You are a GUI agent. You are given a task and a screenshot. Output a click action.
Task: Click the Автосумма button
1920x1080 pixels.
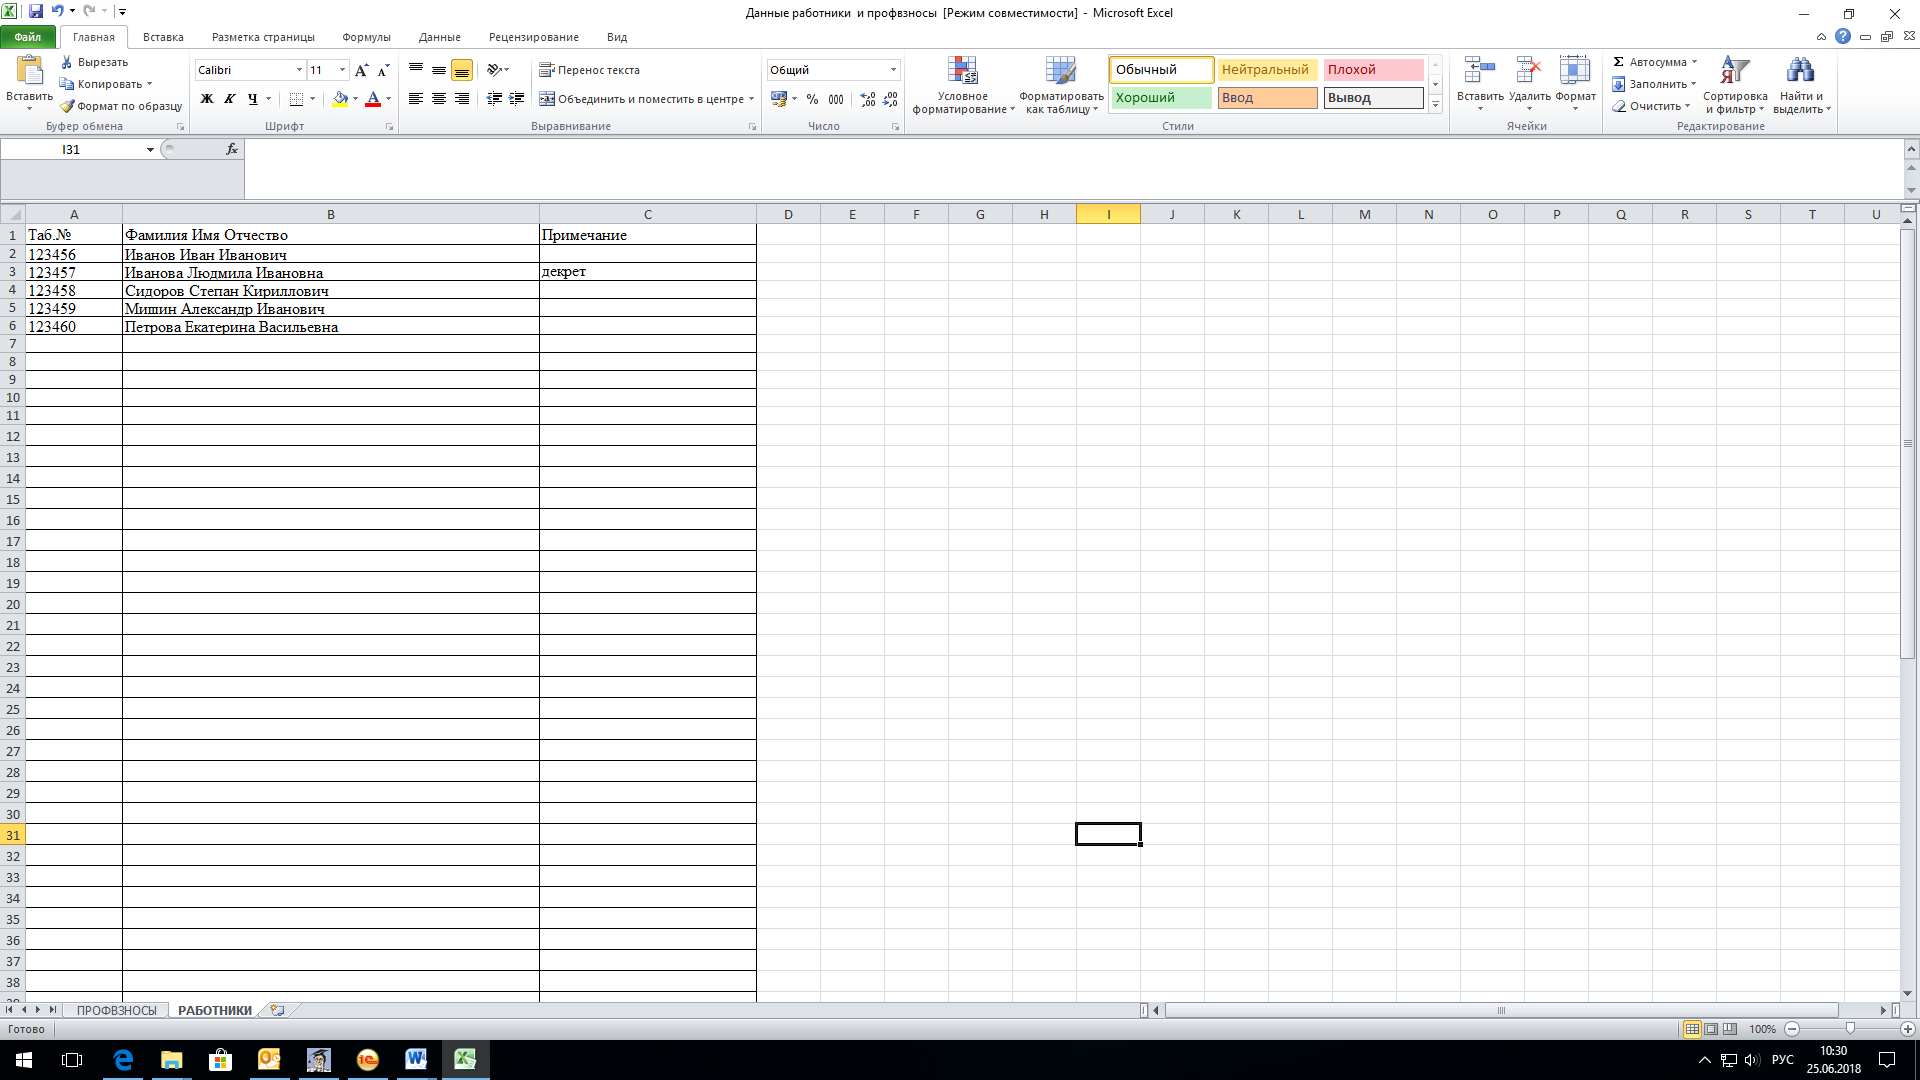click(x=1655, y=62)
